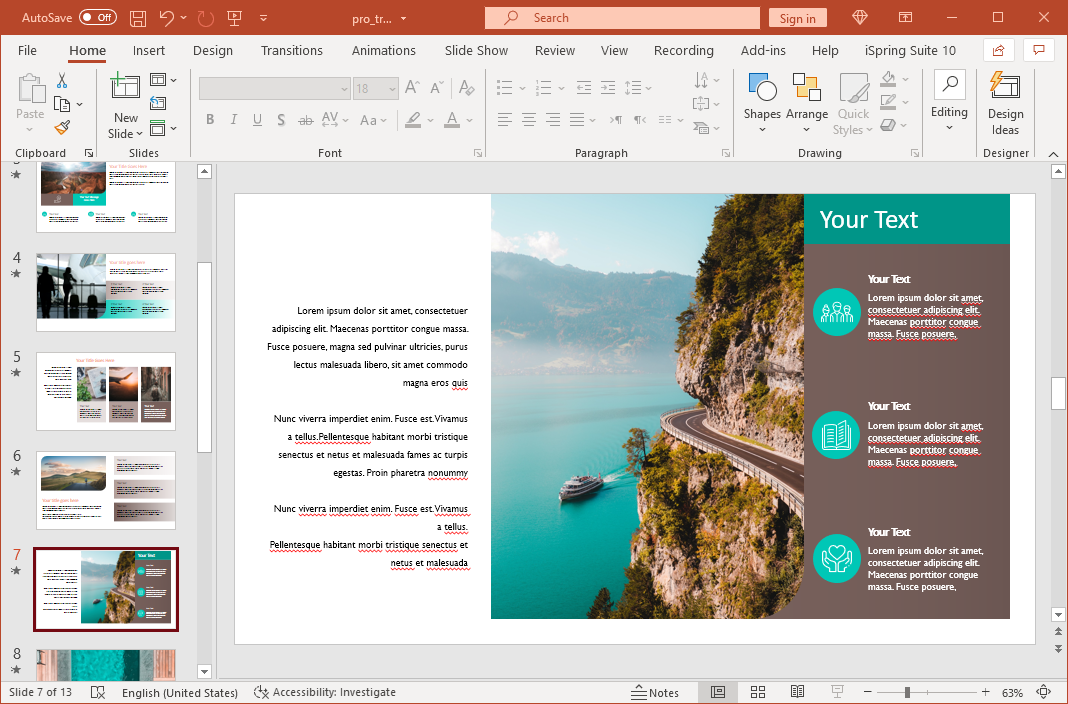Toggle the Notes pane
1068x704 pixels.
pyautogui.click(x=655, y=692)
